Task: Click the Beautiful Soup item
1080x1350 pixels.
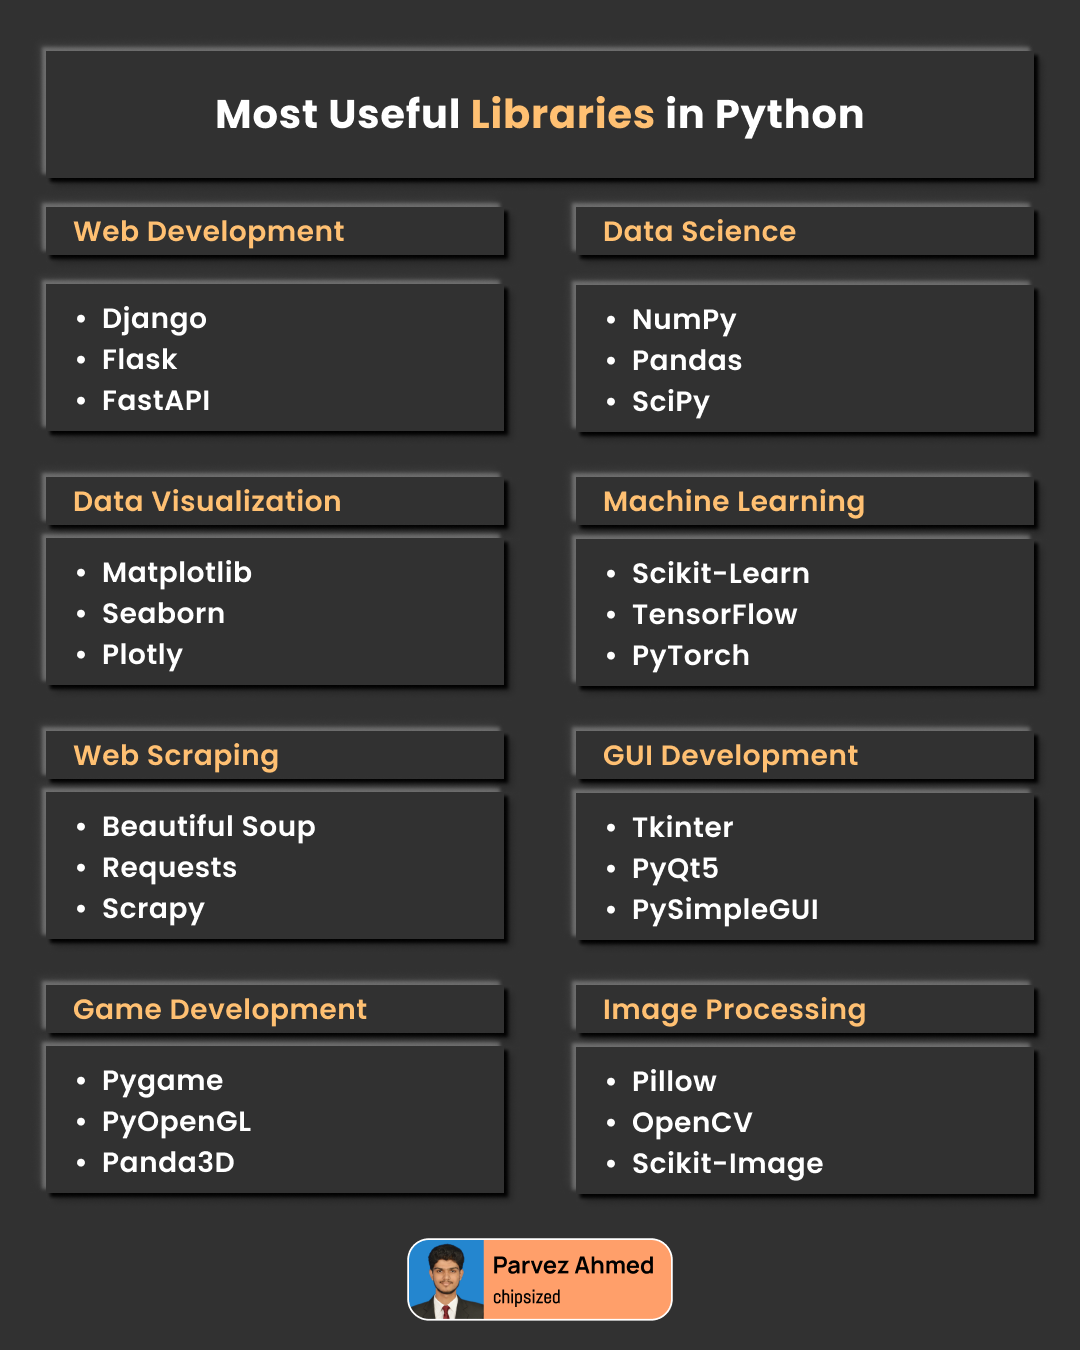Action: point(208,827)
